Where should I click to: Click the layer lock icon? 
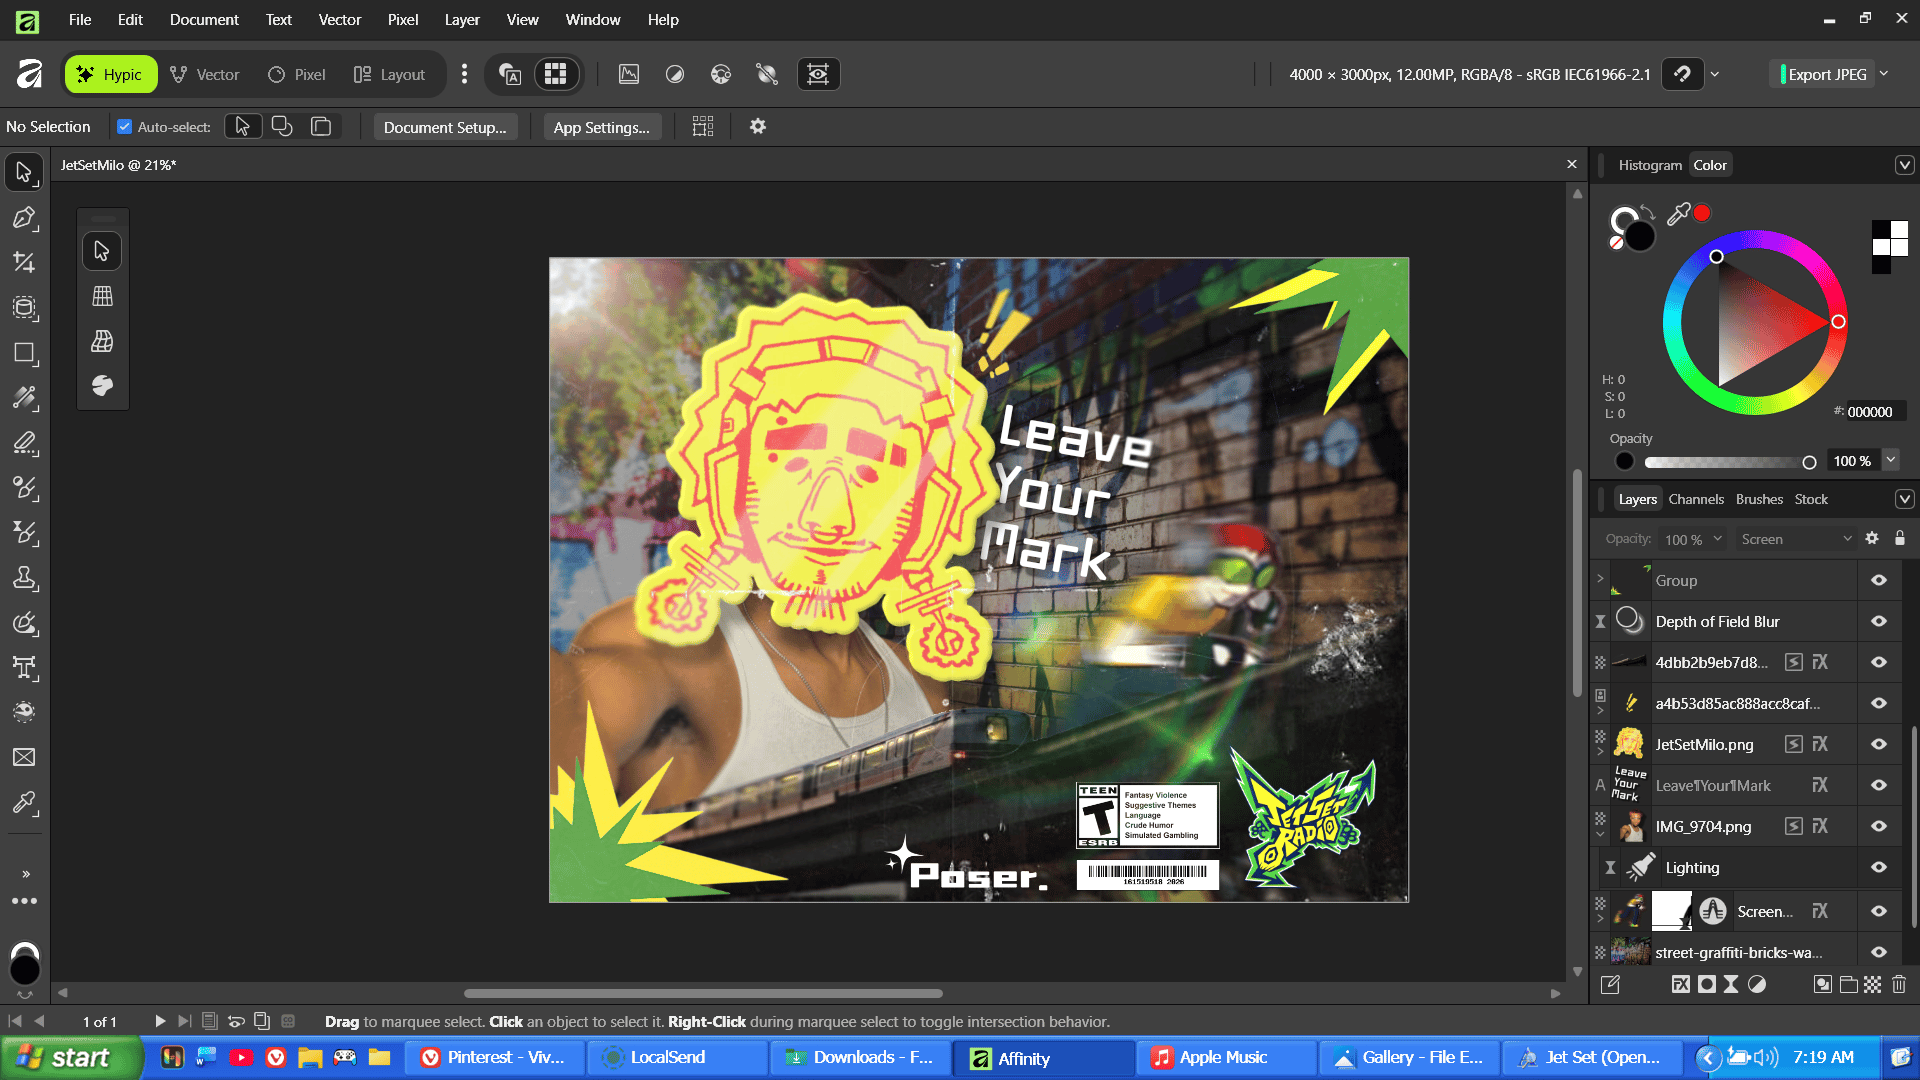point(1900,538)
